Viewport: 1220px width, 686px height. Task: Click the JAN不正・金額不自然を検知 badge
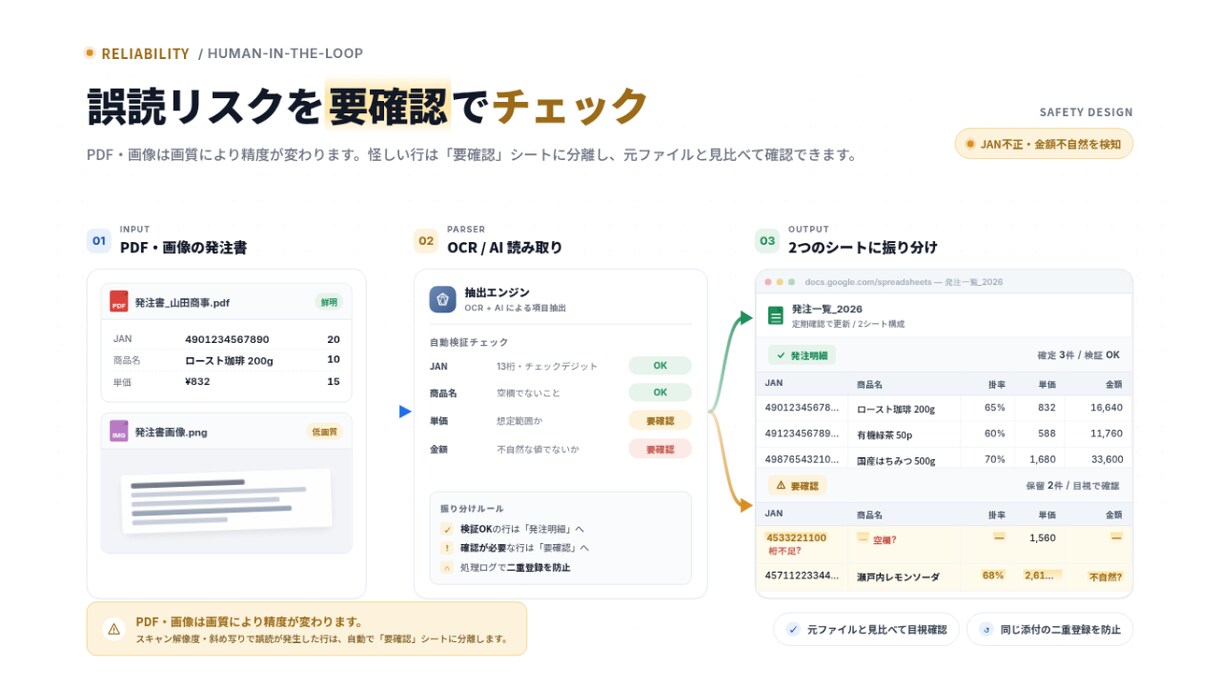point(1044,144)
